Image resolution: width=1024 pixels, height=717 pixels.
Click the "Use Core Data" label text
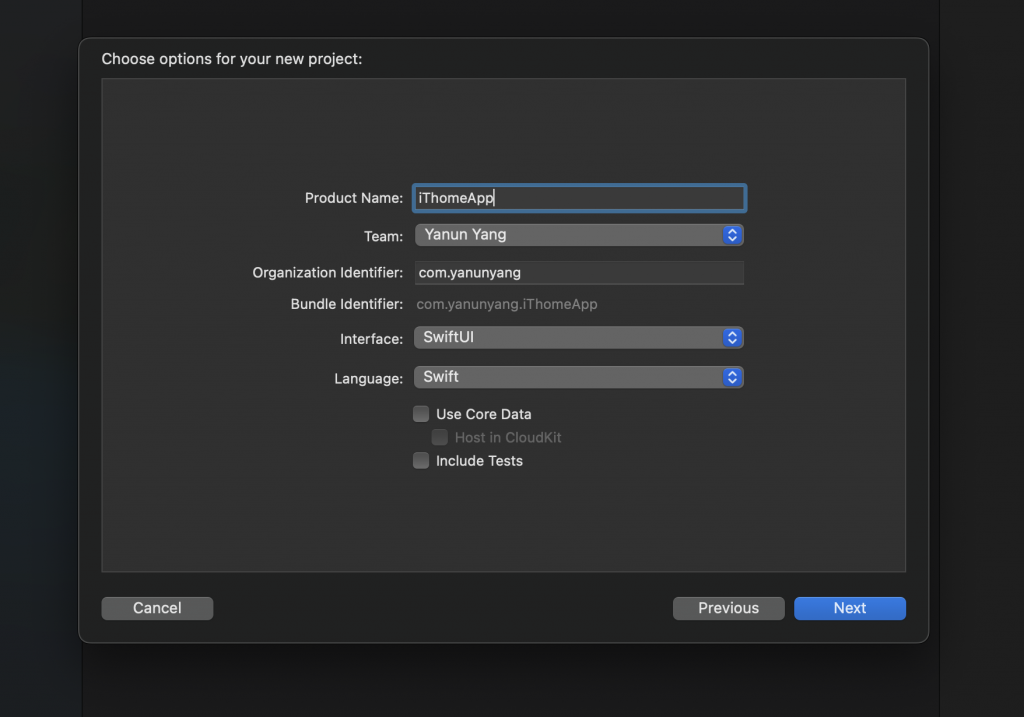click(x=484, y=414)
